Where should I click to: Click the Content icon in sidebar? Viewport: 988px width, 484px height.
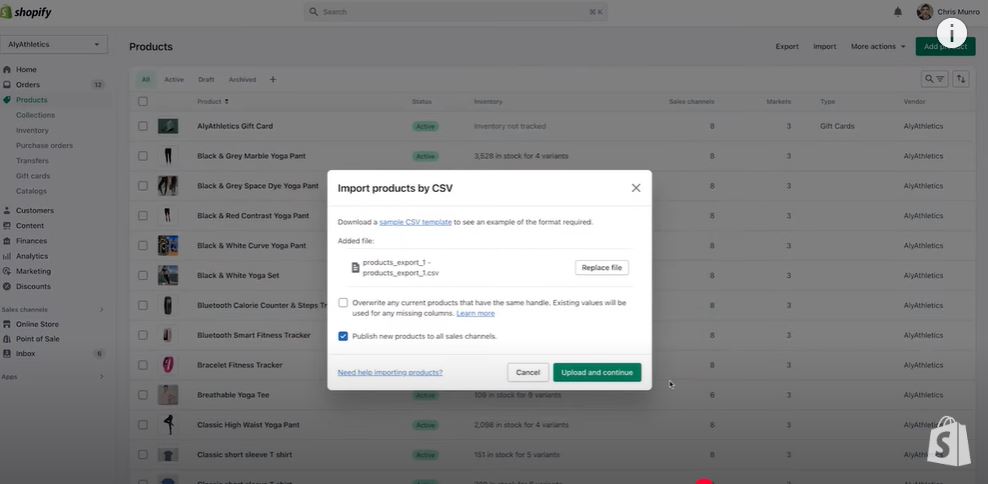(7, 226)
